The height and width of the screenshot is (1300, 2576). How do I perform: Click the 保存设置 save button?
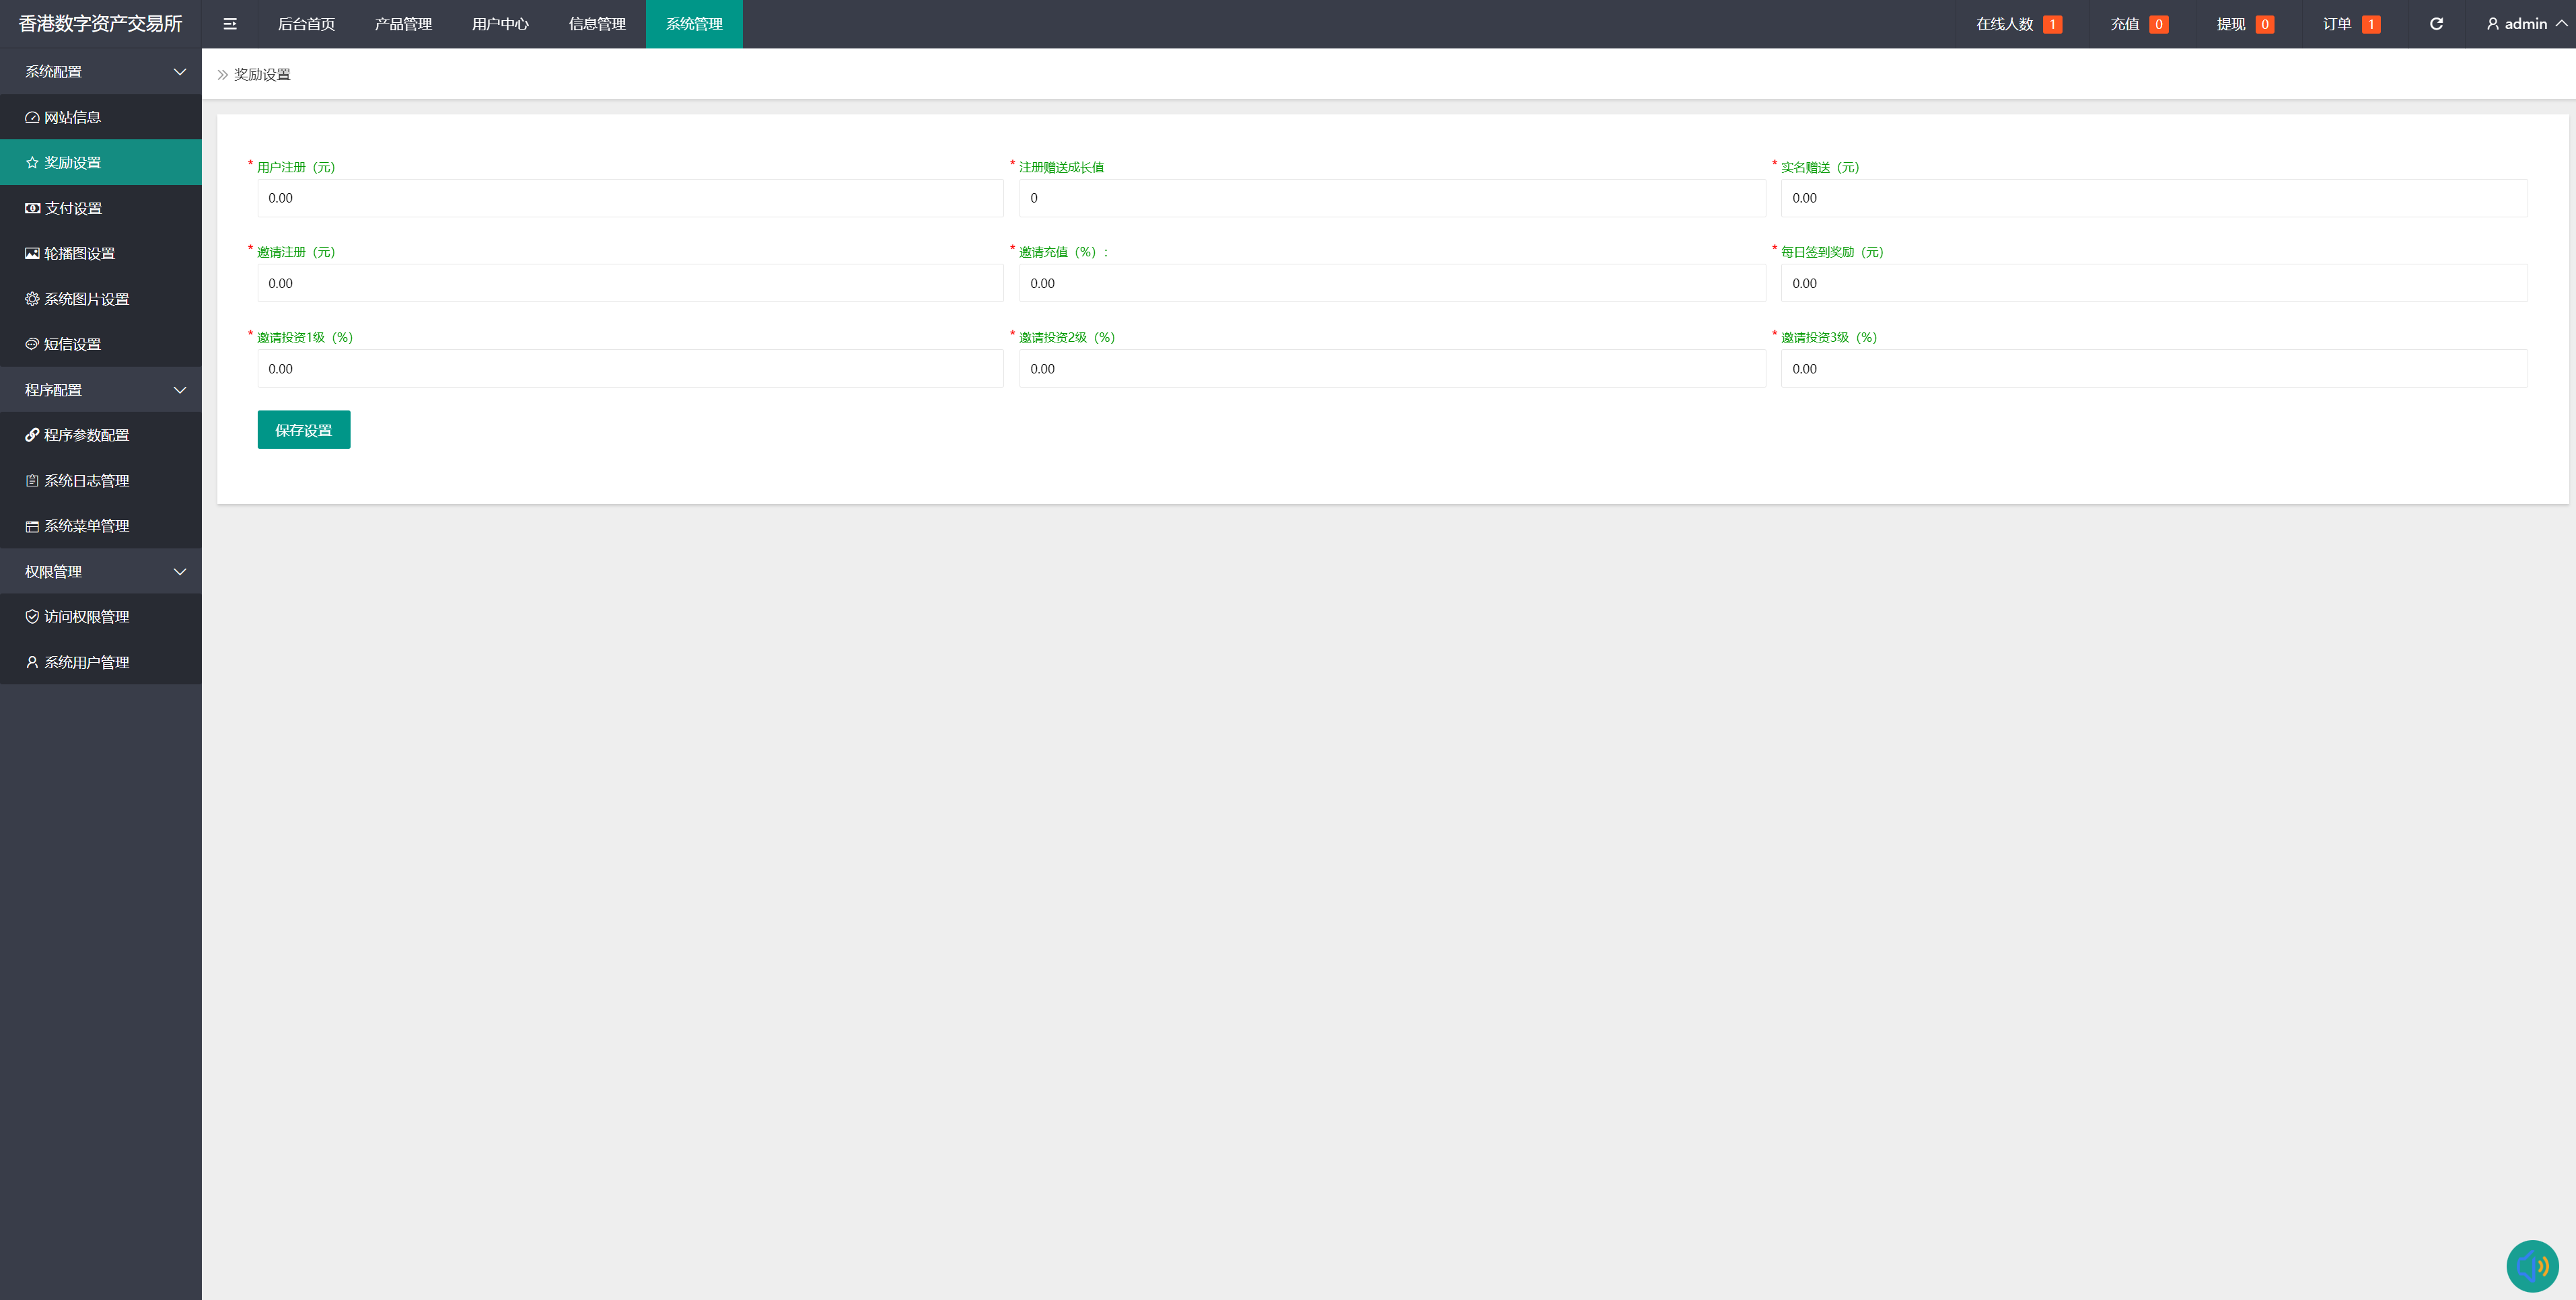[x=303, y=430]
